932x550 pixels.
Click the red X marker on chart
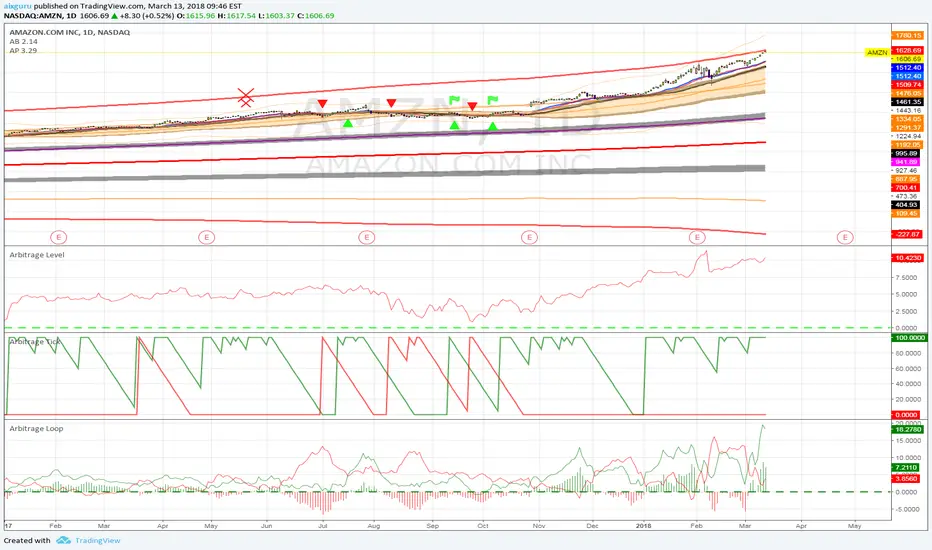(245, 98)
